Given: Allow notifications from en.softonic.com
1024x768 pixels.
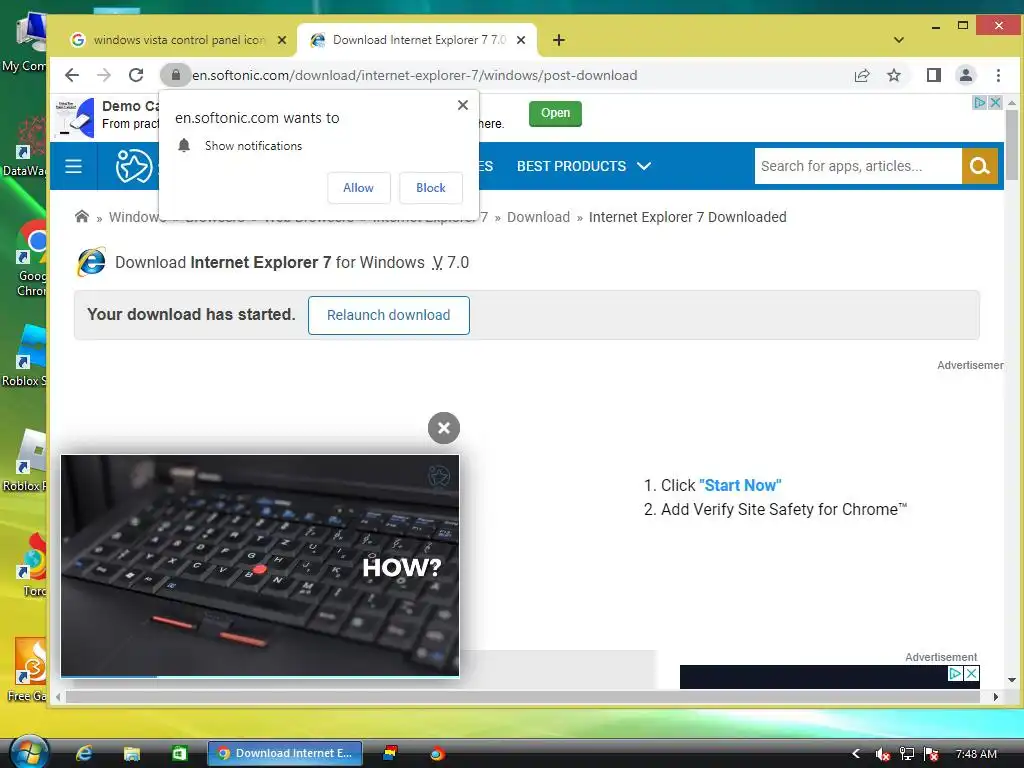Looking at the screenshot, I should click(359, 188).
